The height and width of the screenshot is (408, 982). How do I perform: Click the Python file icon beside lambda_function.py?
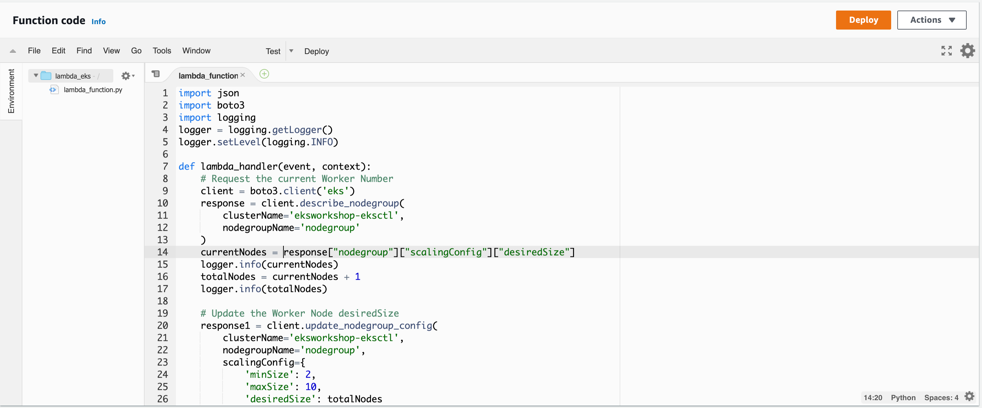[53, 90]
